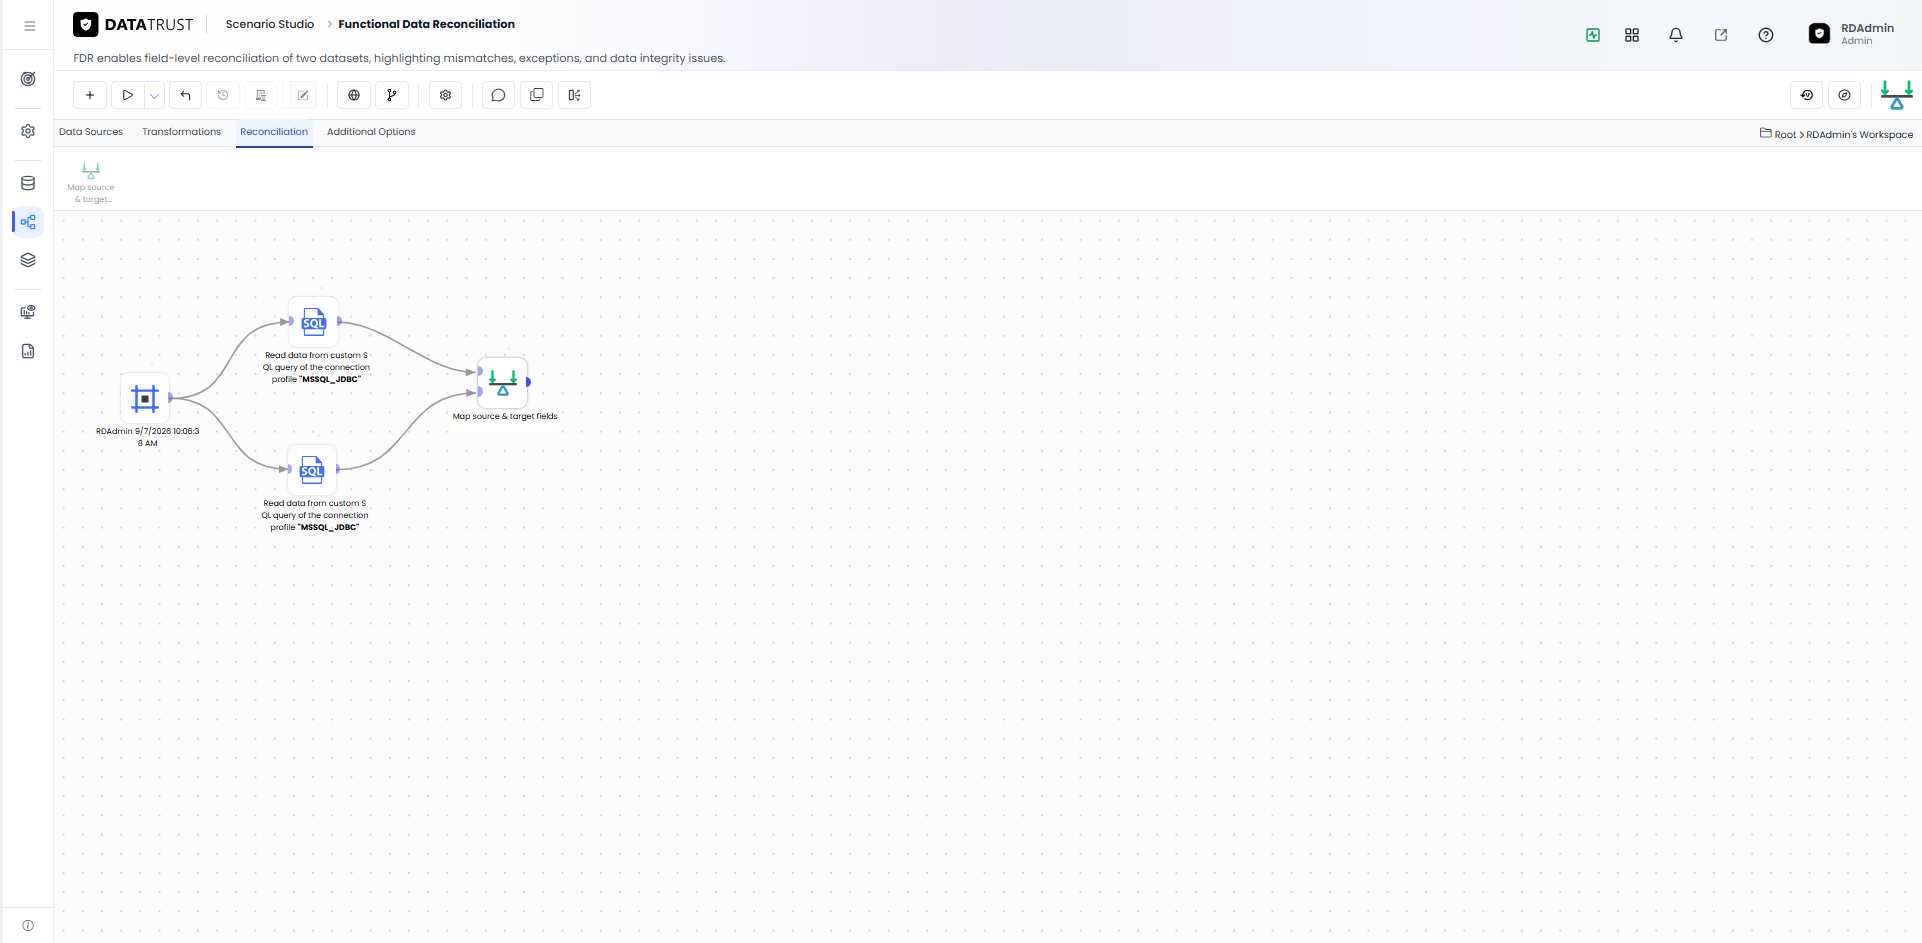Click the delete-results toolbar icon
1922x943 pixels.
(261, 95)
